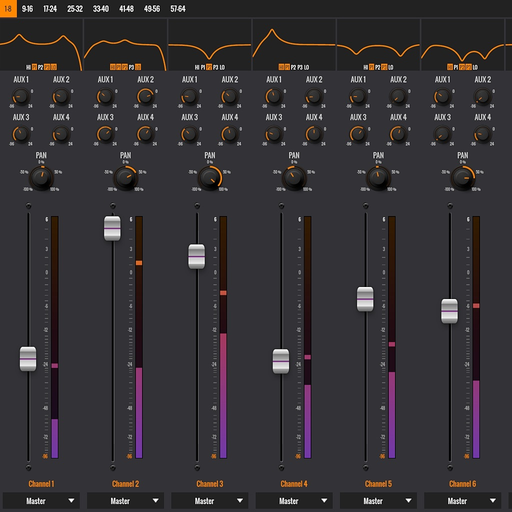Image resolution: width=512 pixels, height=512 pixels.
Task: Open the 25-32 channel bank tab
Action: point(75,8)
